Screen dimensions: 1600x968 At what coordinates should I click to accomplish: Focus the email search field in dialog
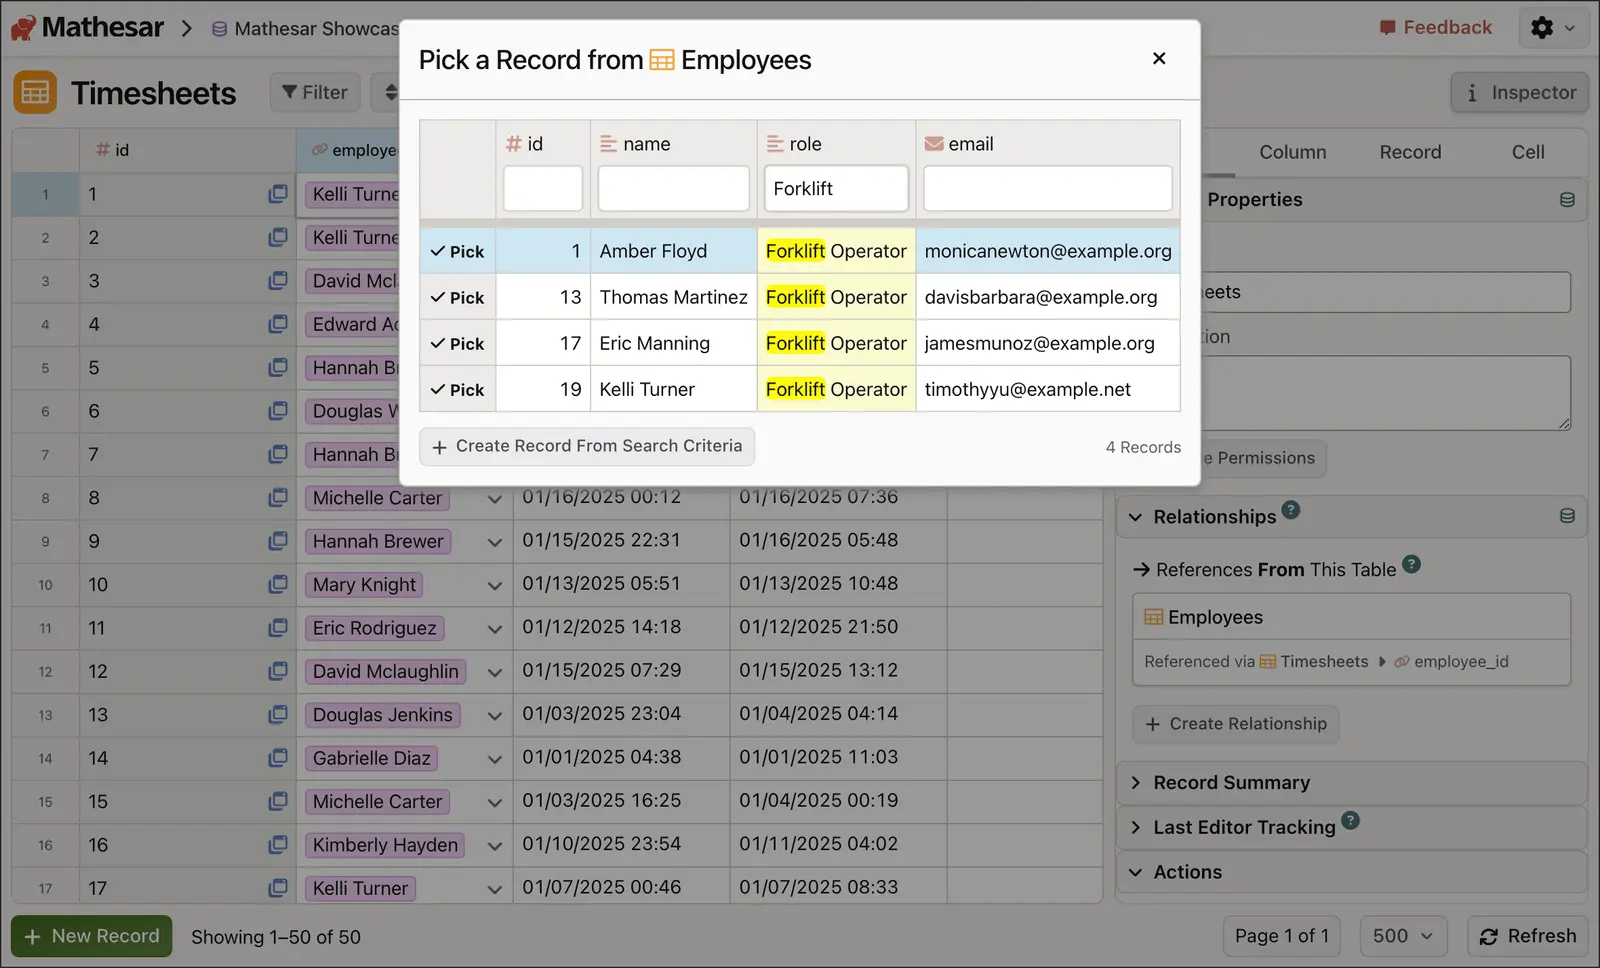point(1047,189)
